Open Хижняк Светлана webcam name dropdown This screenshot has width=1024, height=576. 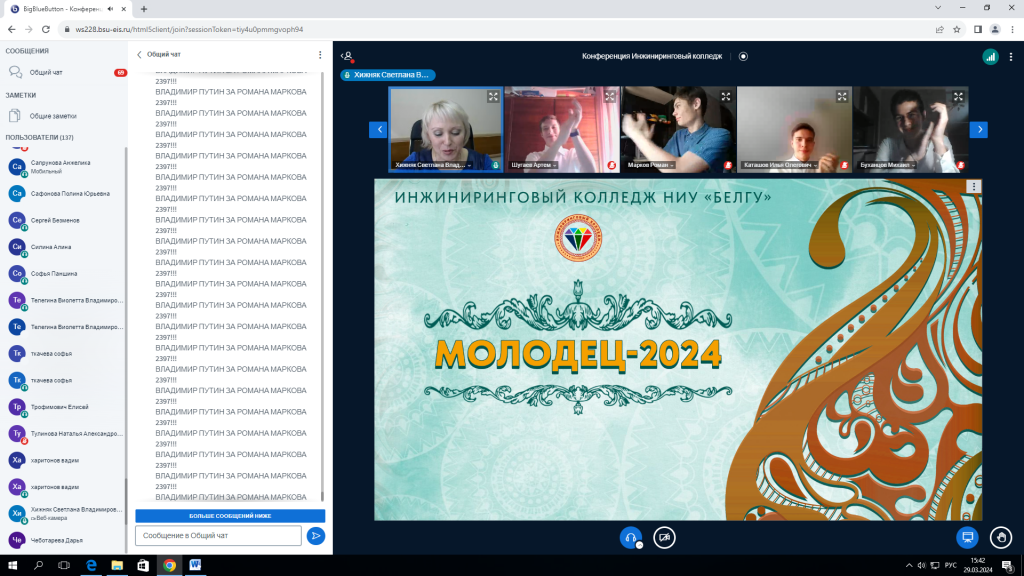coord(432,165)
